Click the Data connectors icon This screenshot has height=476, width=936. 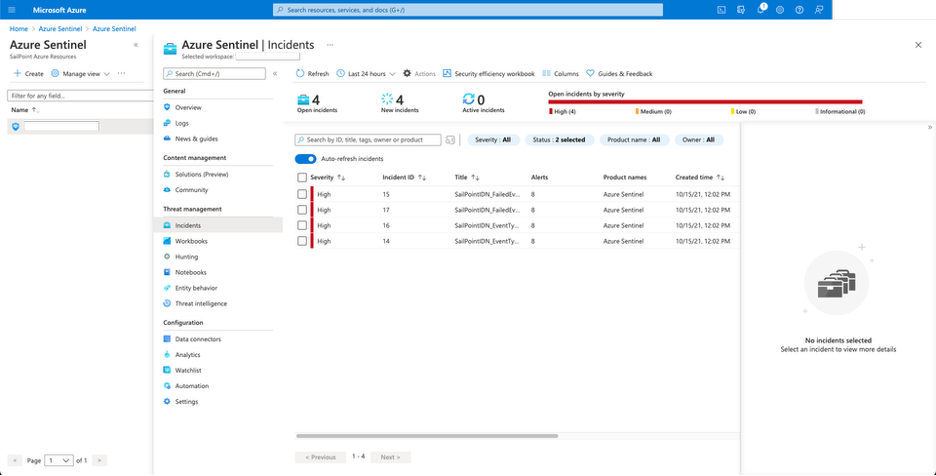[167, 339]
